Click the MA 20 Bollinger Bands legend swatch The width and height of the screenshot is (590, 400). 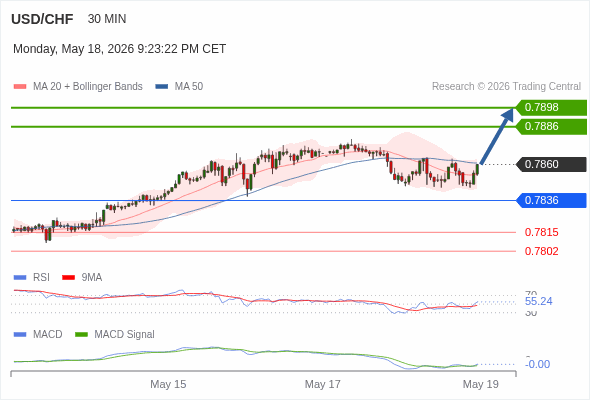tap(20, 87)
